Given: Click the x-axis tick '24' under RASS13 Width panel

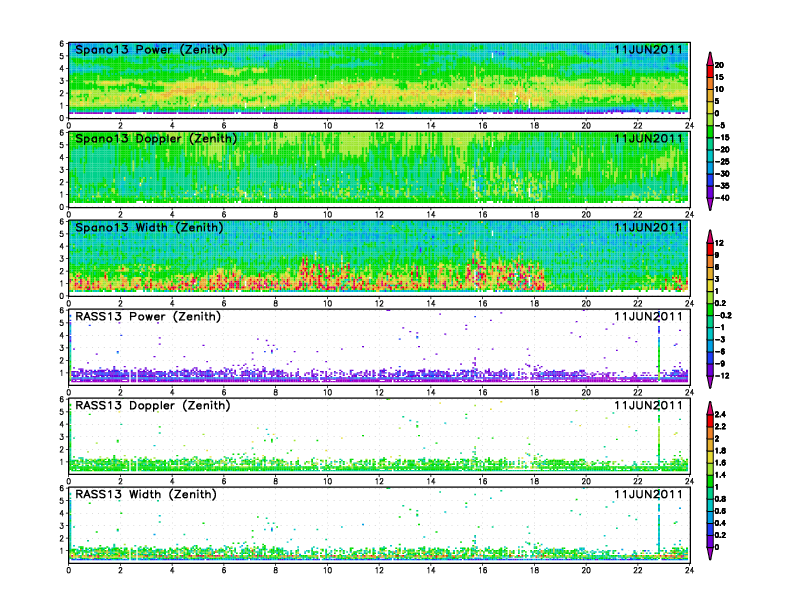Looking at the screenshot, I should [x=689, y=570].
